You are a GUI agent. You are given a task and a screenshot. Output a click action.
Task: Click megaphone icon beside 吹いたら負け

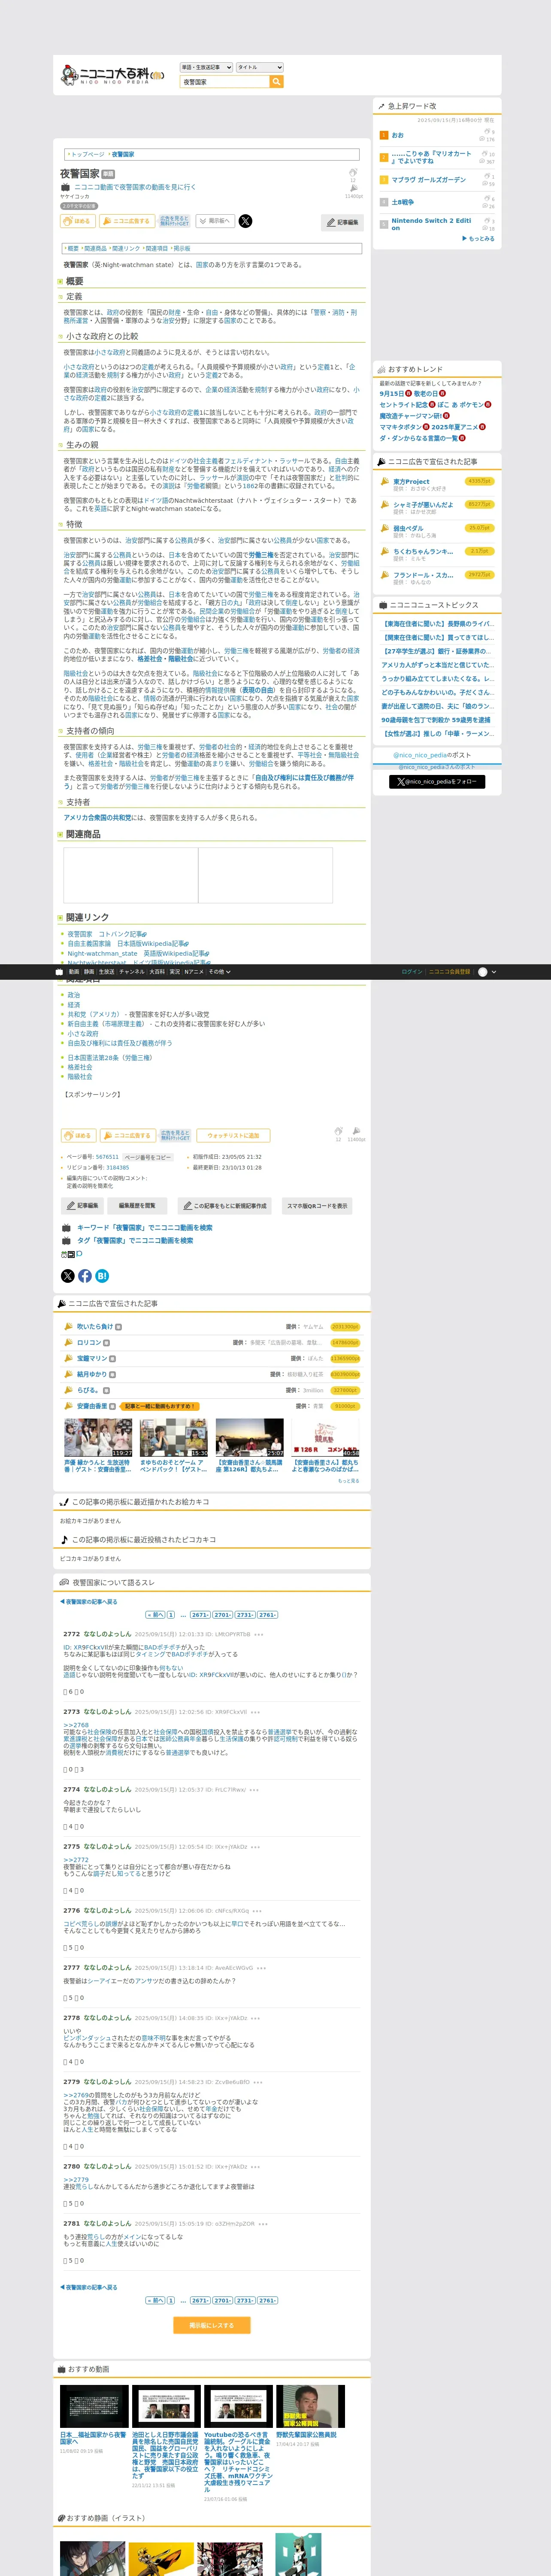[68, 1327]
